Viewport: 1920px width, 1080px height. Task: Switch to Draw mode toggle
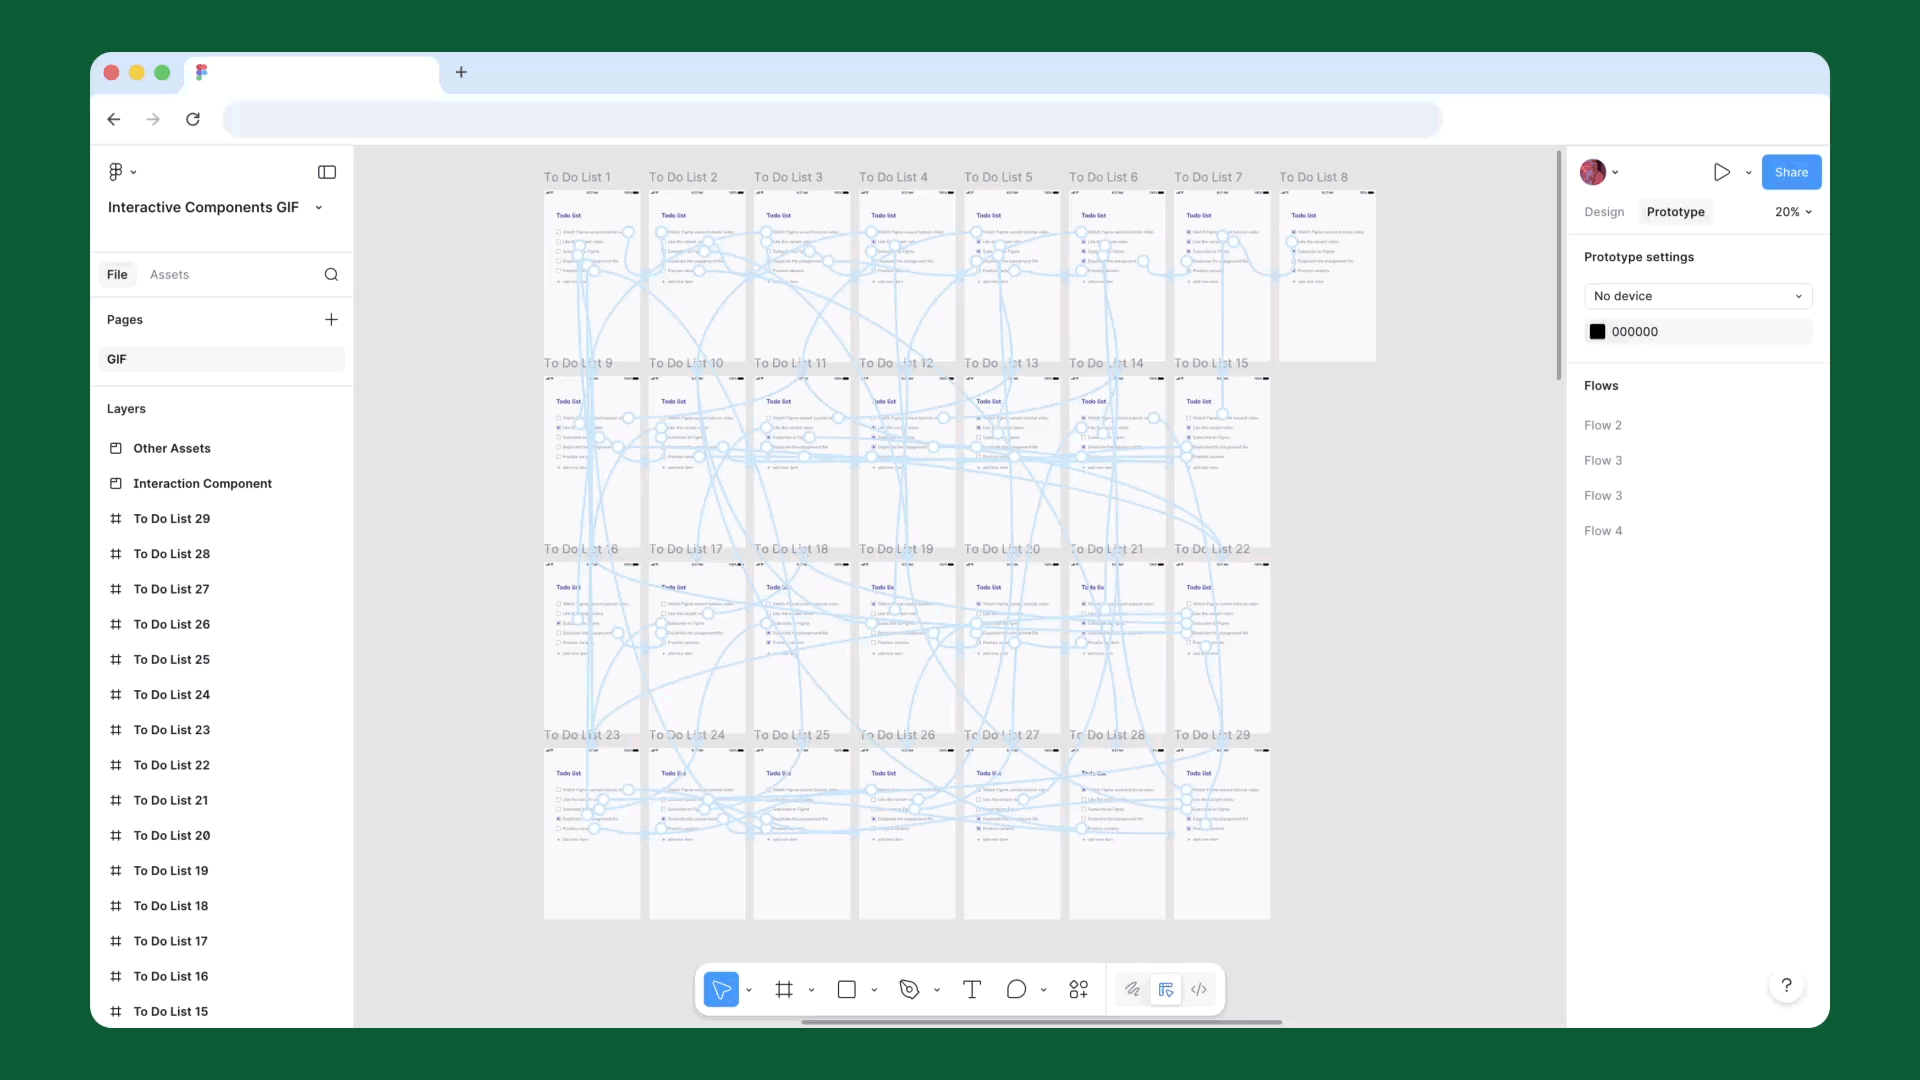(1132, 989)
